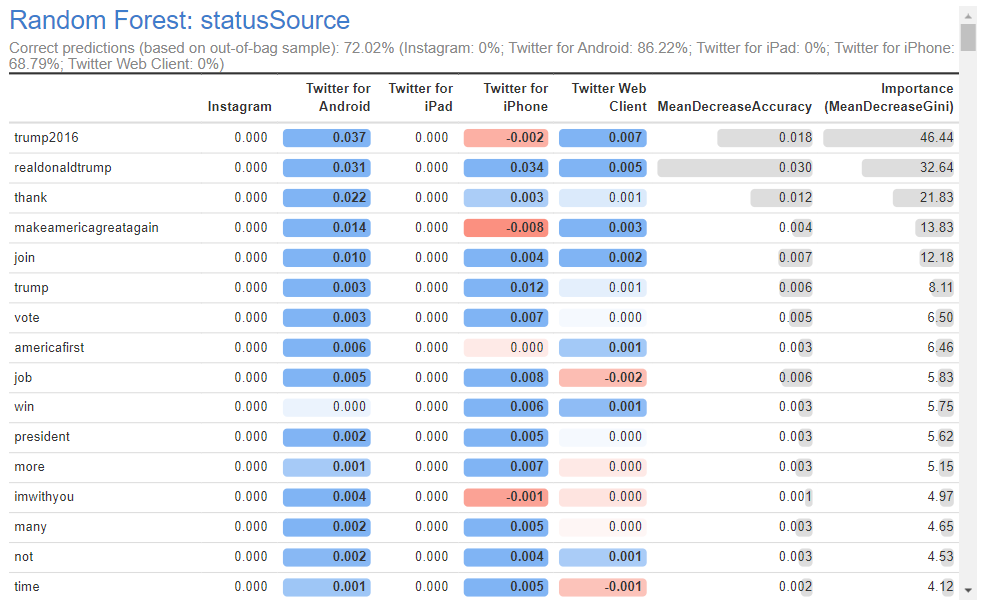This screenshot has width=985, height=608.
Task: Click the MeanDecreaseAccuracy column header
Action: pos(734,106)
